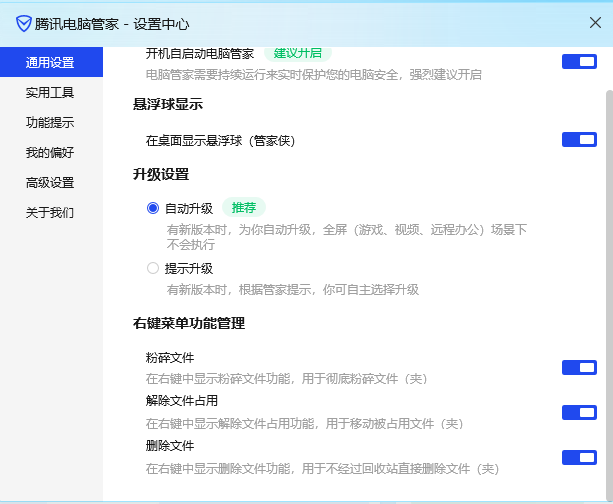Click the 升级设置 heading
613x504 pixels.
click(x=161, y=174)
